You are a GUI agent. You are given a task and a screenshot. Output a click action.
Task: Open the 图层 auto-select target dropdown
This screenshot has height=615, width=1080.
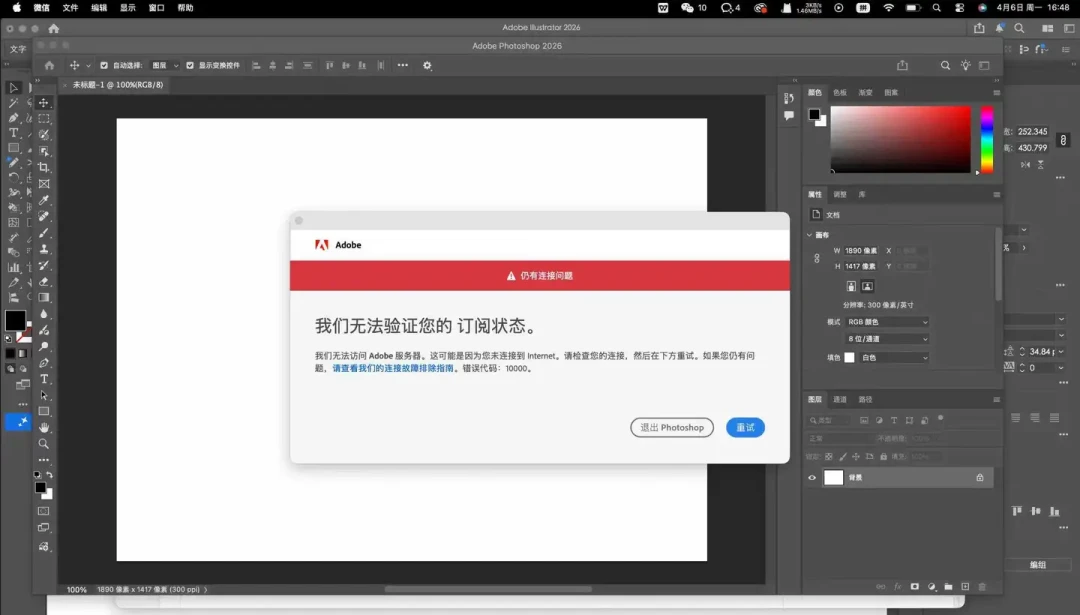[x=165, y=65]
